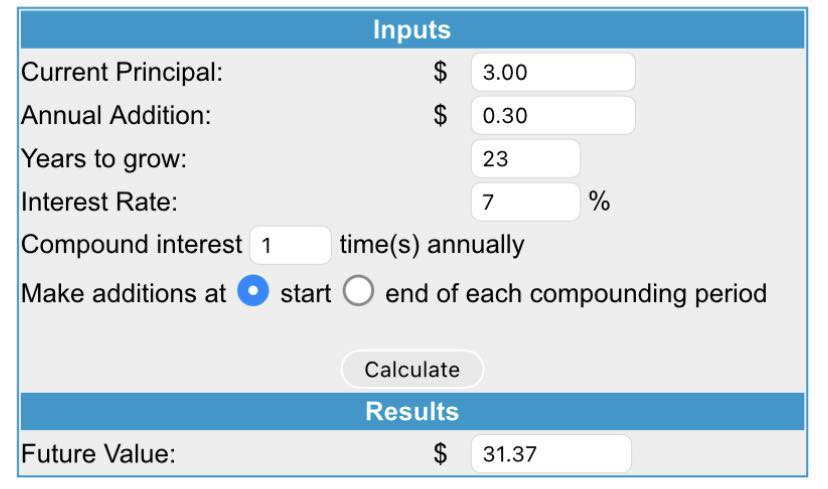Click the dollar sign beside Future Value
This screenshot has height=489, width=828.
coord(440,454)
